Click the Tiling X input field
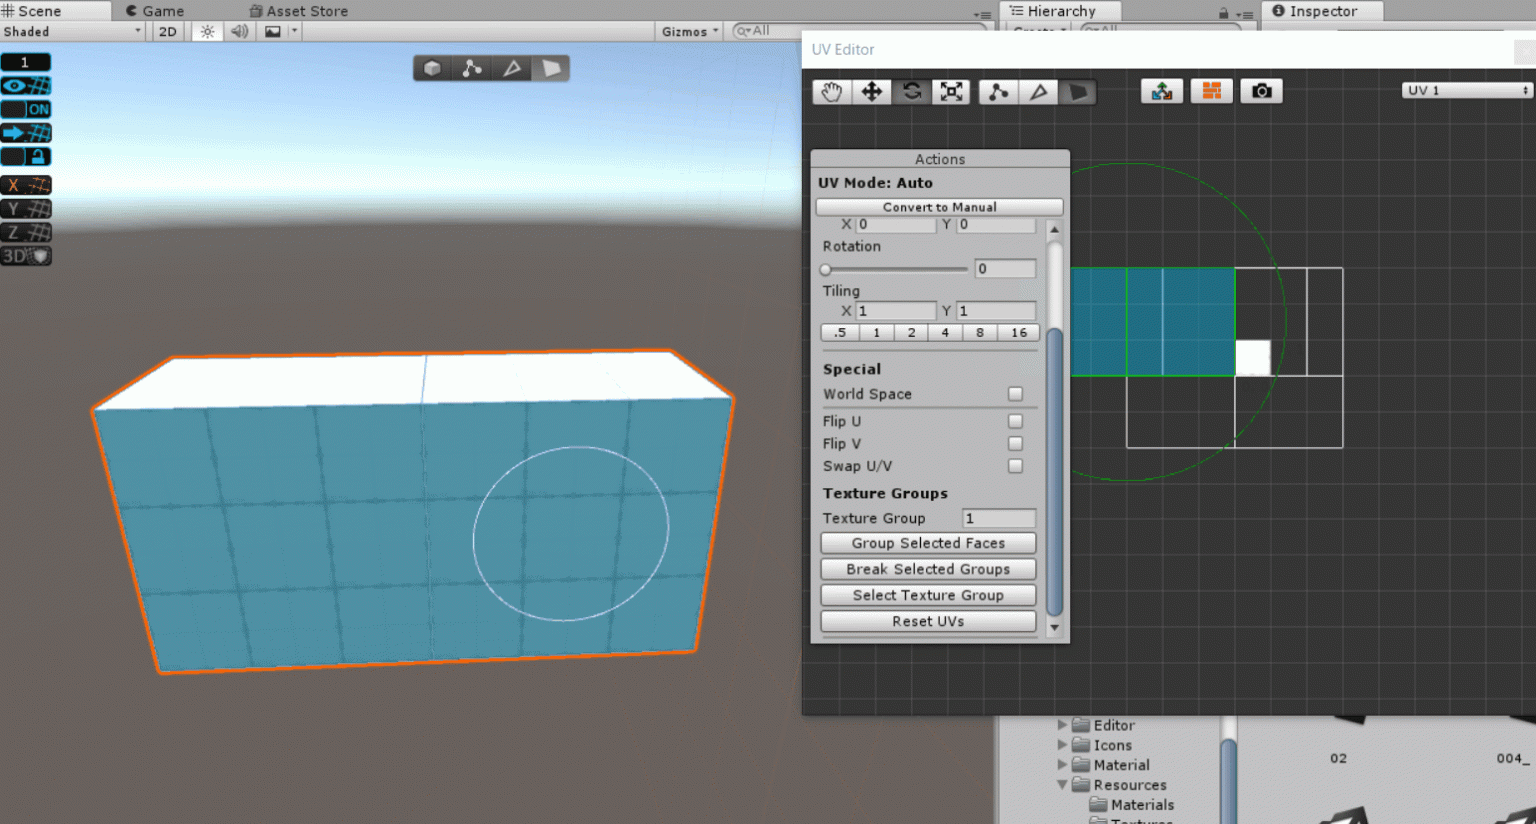This screenshot has width=1536, height=824. 895,310
